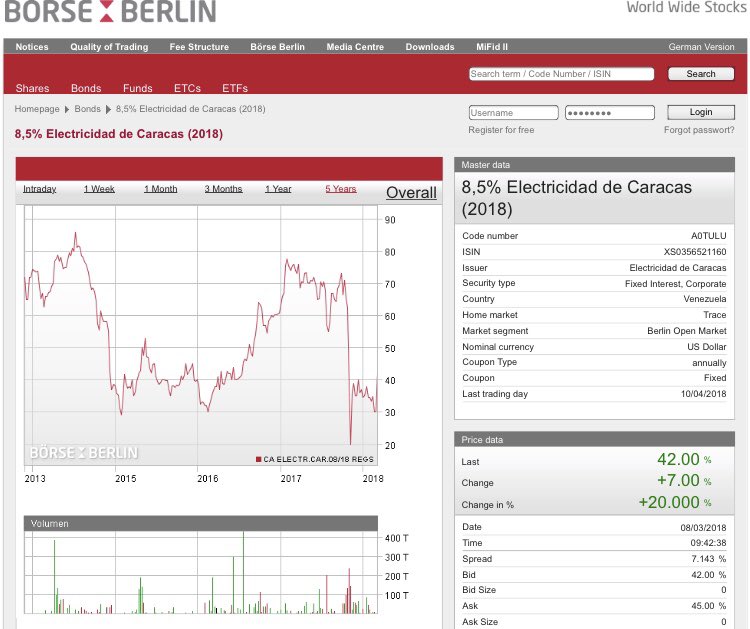Click time value 09:42:38
The height and width of the screenshot is (629, 750).
point(708,543)
